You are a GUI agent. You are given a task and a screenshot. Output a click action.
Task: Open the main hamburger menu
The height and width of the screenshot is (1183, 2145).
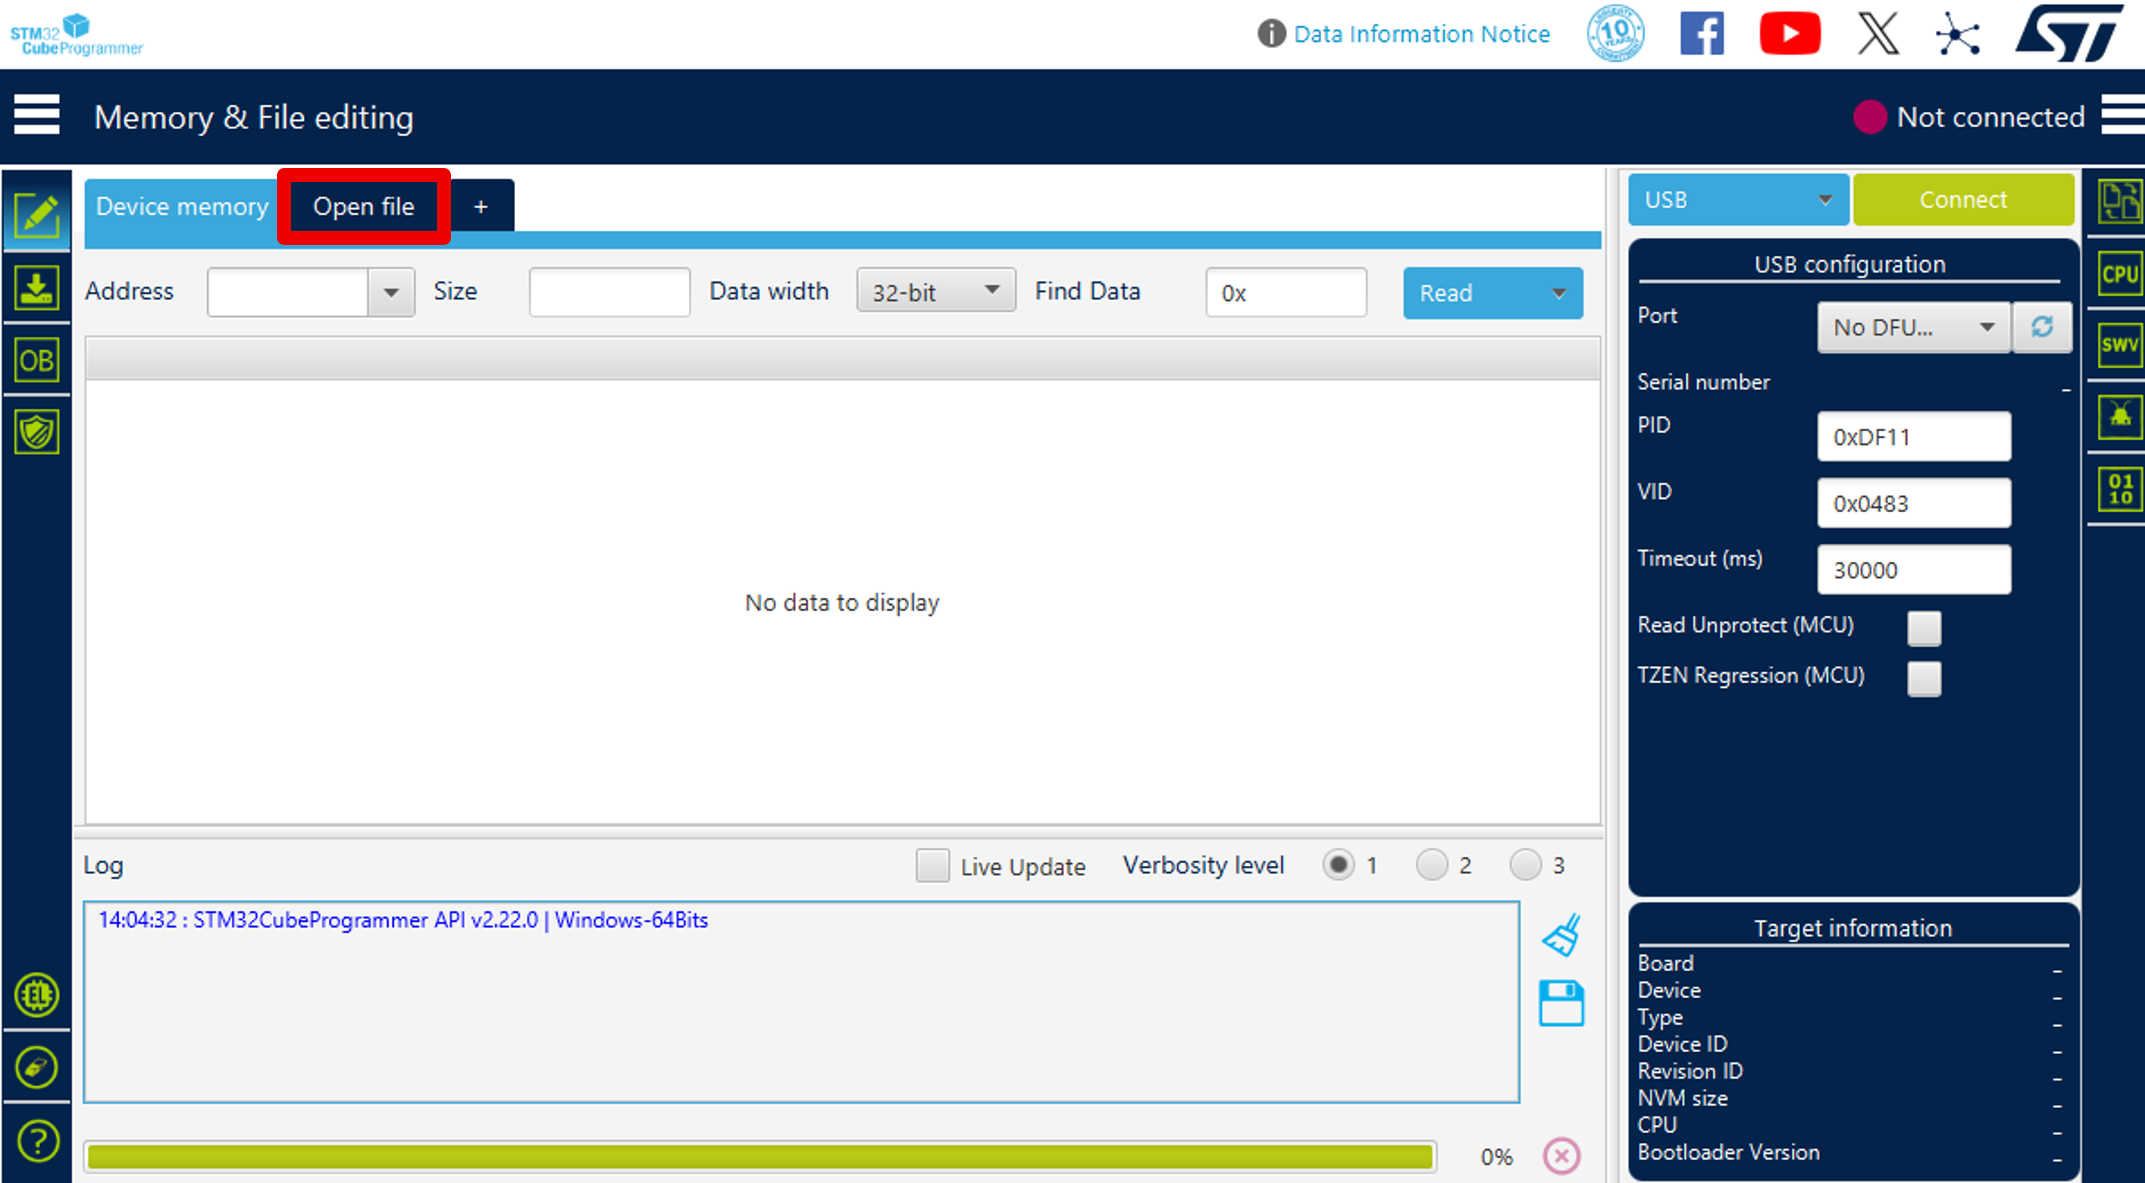point(37,115)
